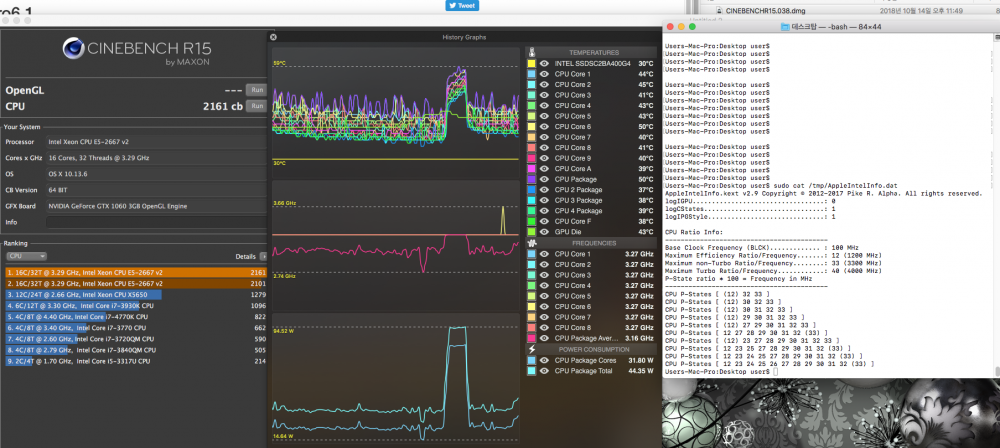The height and width of the screenshot is (448, 1000).
Task: Click purple color swatch for CPU Package temperature
Action: [x=532, y=179]
